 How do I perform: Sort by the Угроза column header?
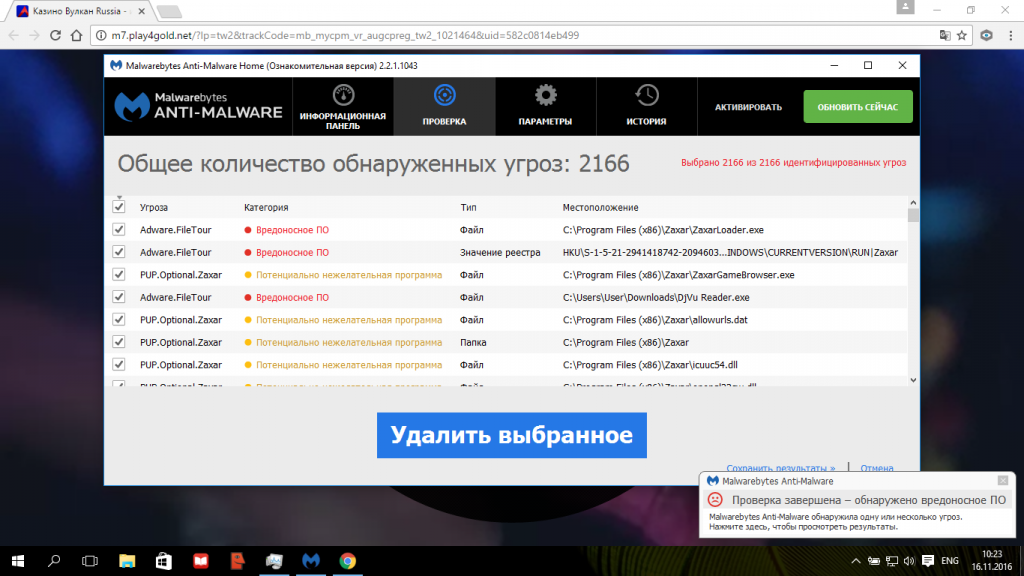(x=153, y=208)
